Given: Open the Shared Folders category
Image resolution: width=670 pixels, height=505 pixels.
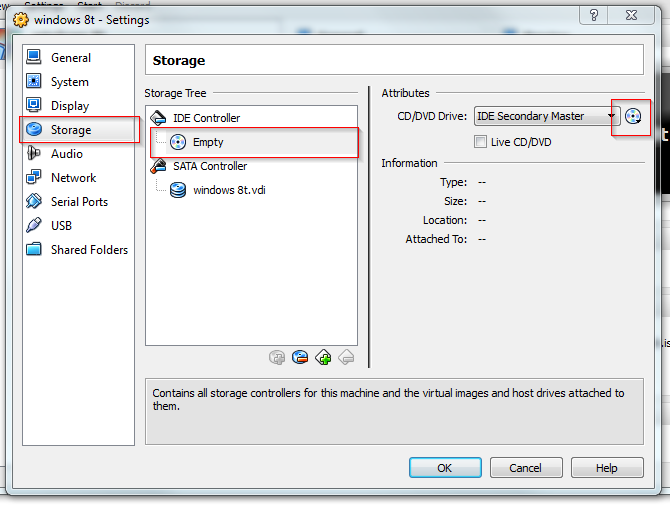Looking at the screenshot, I should [x=78, y=249].
